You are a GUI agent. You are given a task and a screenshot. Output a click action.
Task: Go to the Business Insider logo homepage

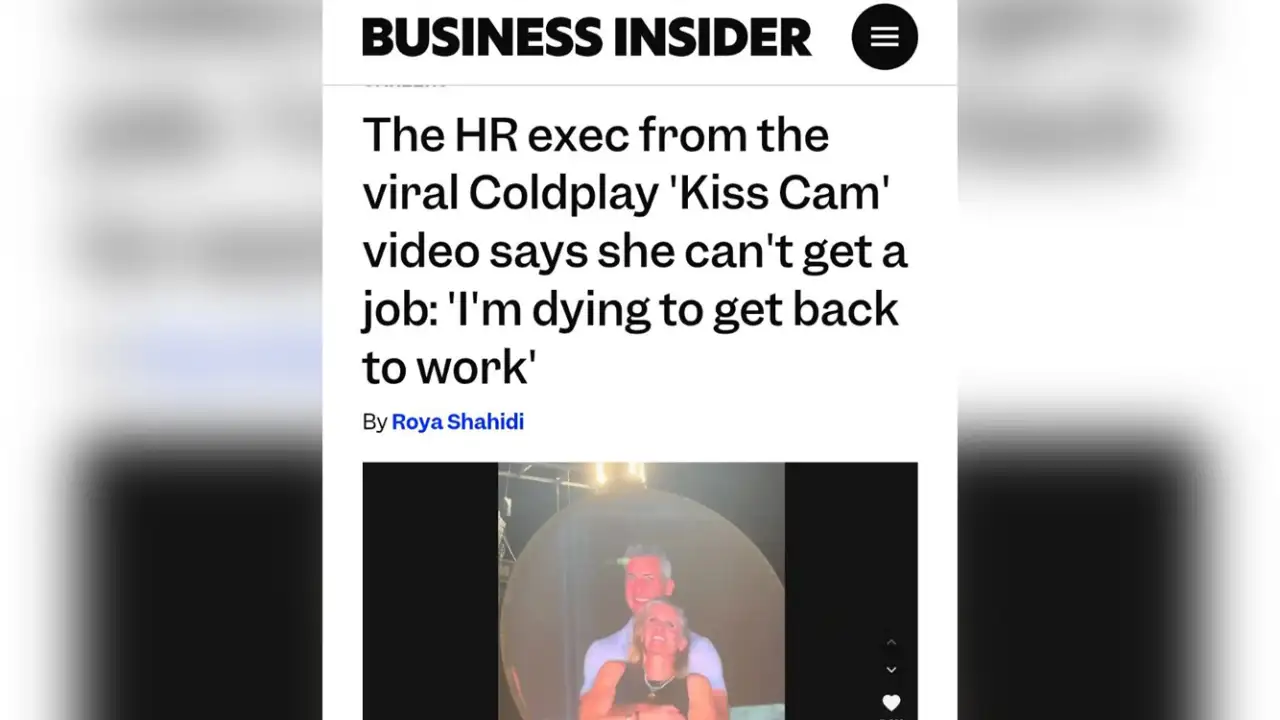point(587,38)
